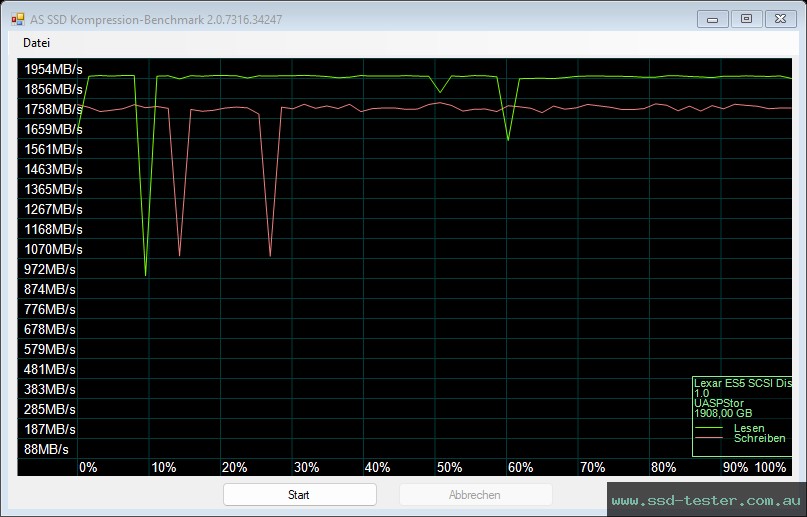The width and height of the screenshot is (807, 517).
Task: Click the Lexar ES5 SCSI drive name
Action: pyautogui.click(x=743, y=383)
